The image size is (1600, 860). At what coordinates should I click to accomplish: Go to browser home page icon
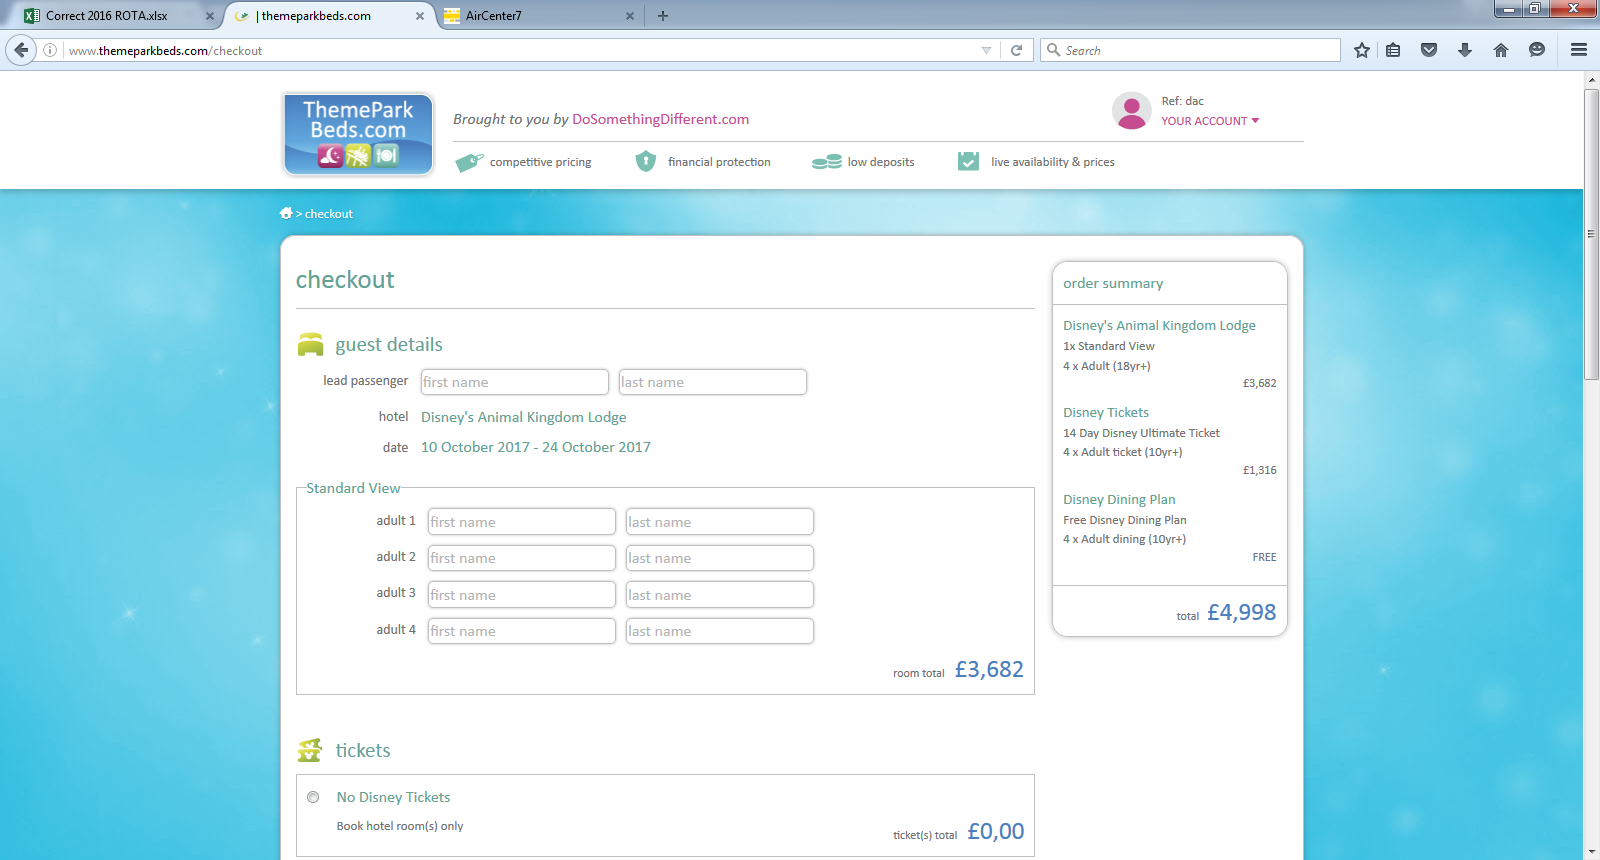[x=1501, y=50]
